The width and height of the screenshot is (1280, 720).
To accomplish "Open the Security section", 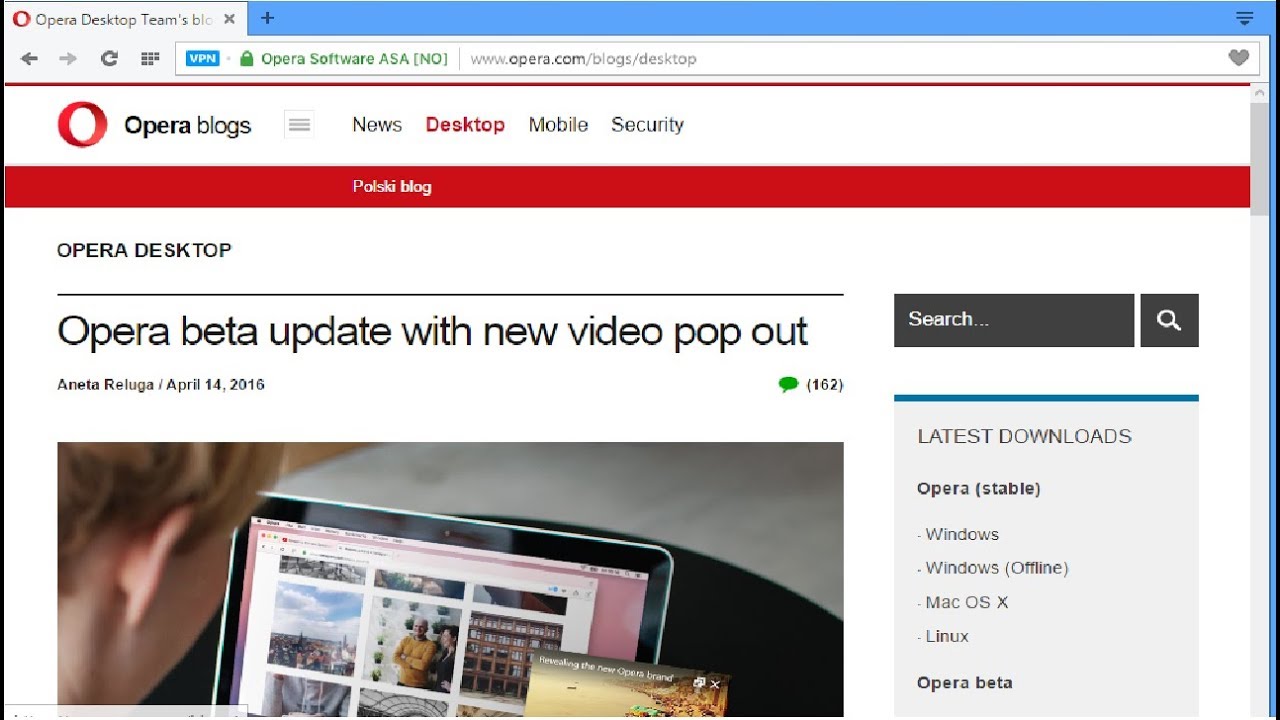I will pyautogui.click(x=647, y=125).
